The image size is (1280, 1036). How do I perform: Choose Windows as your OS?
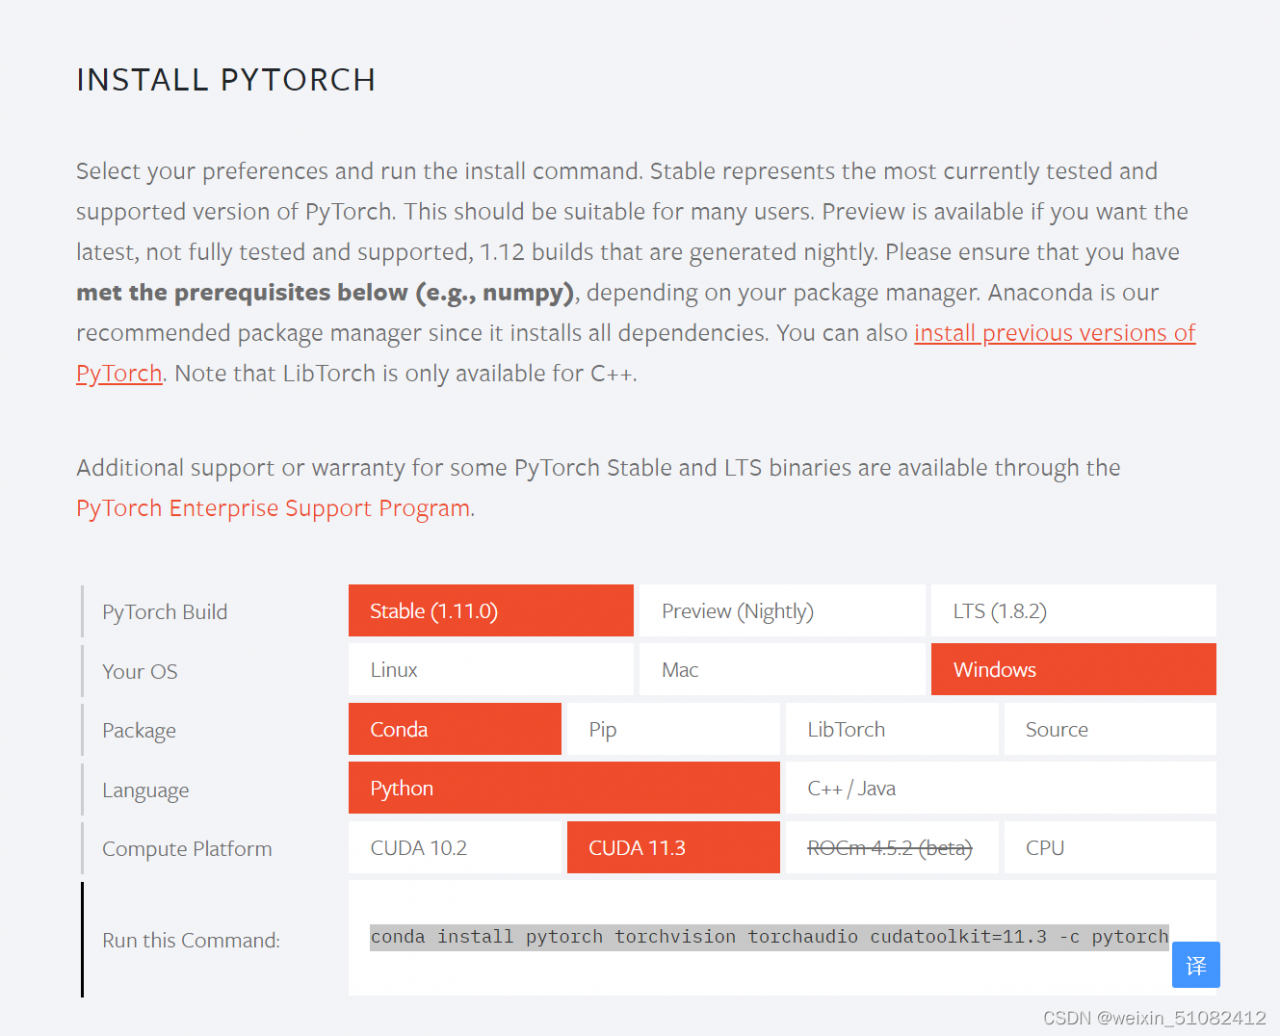pos(1072,670)
